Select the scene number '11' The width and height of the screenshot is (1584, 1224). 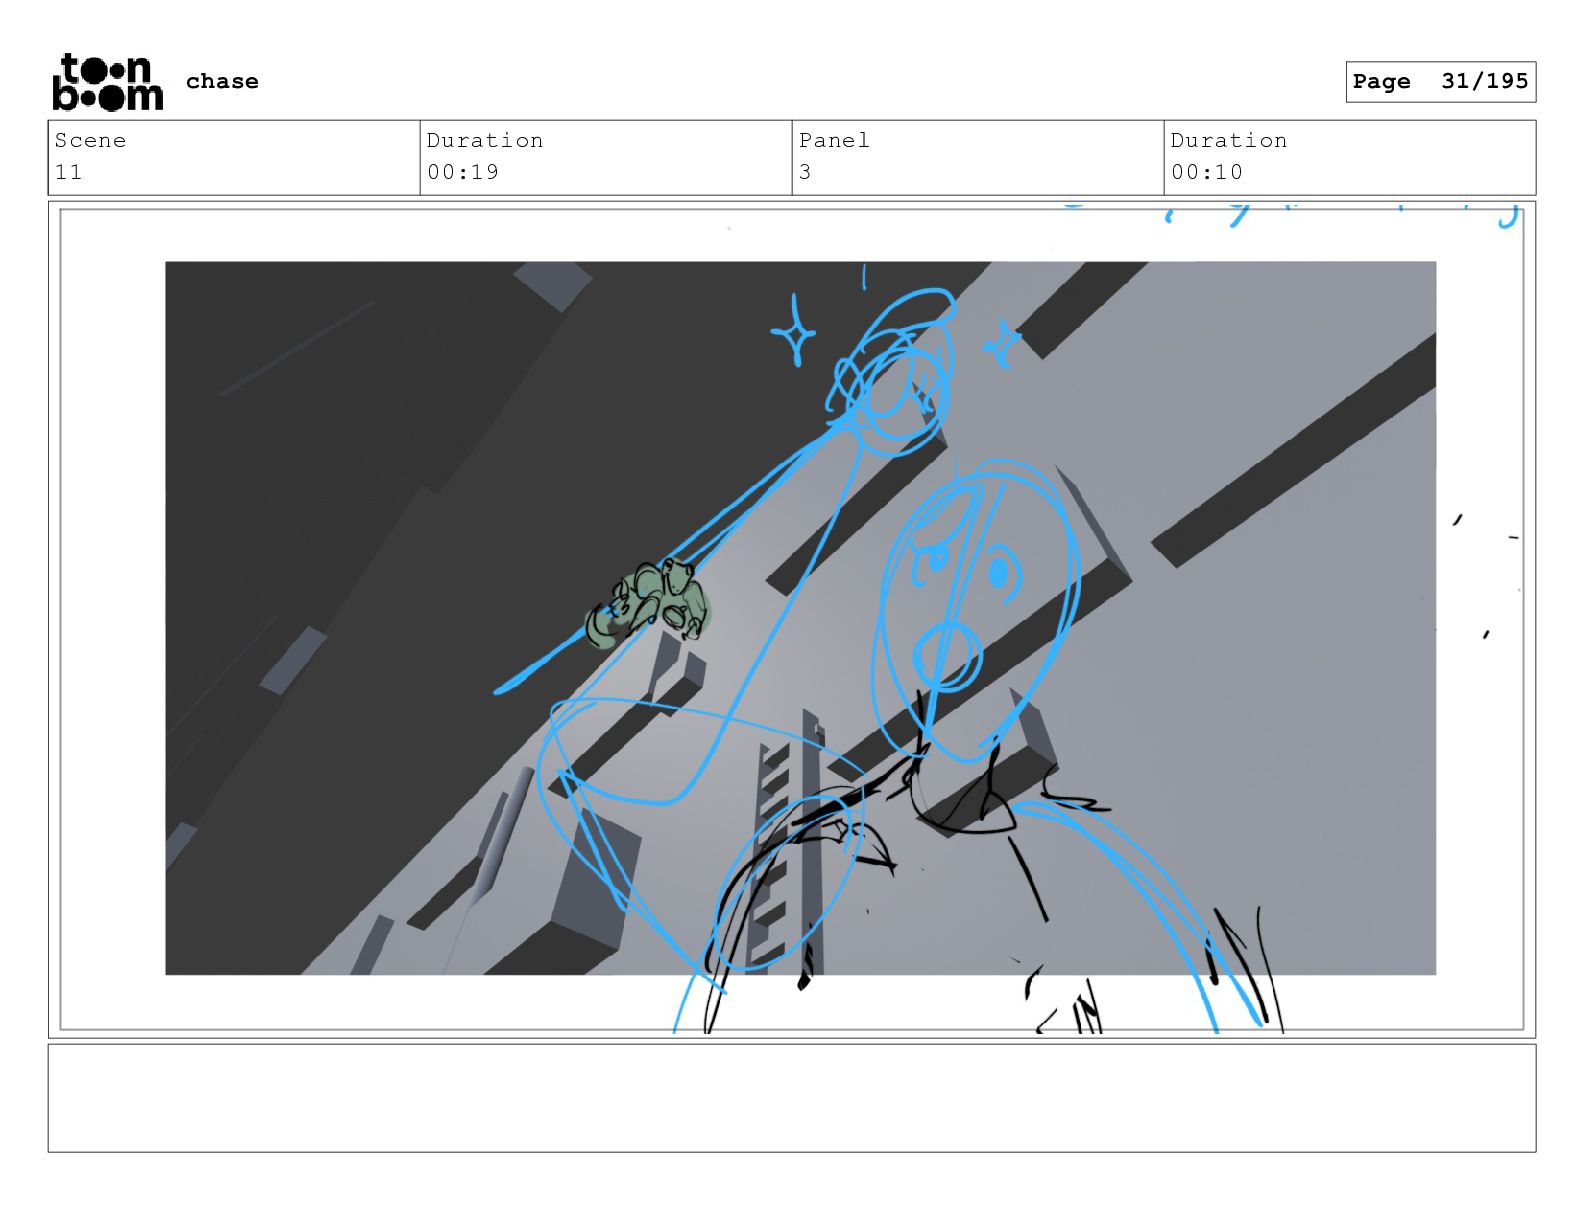click(x=68, y=172)
